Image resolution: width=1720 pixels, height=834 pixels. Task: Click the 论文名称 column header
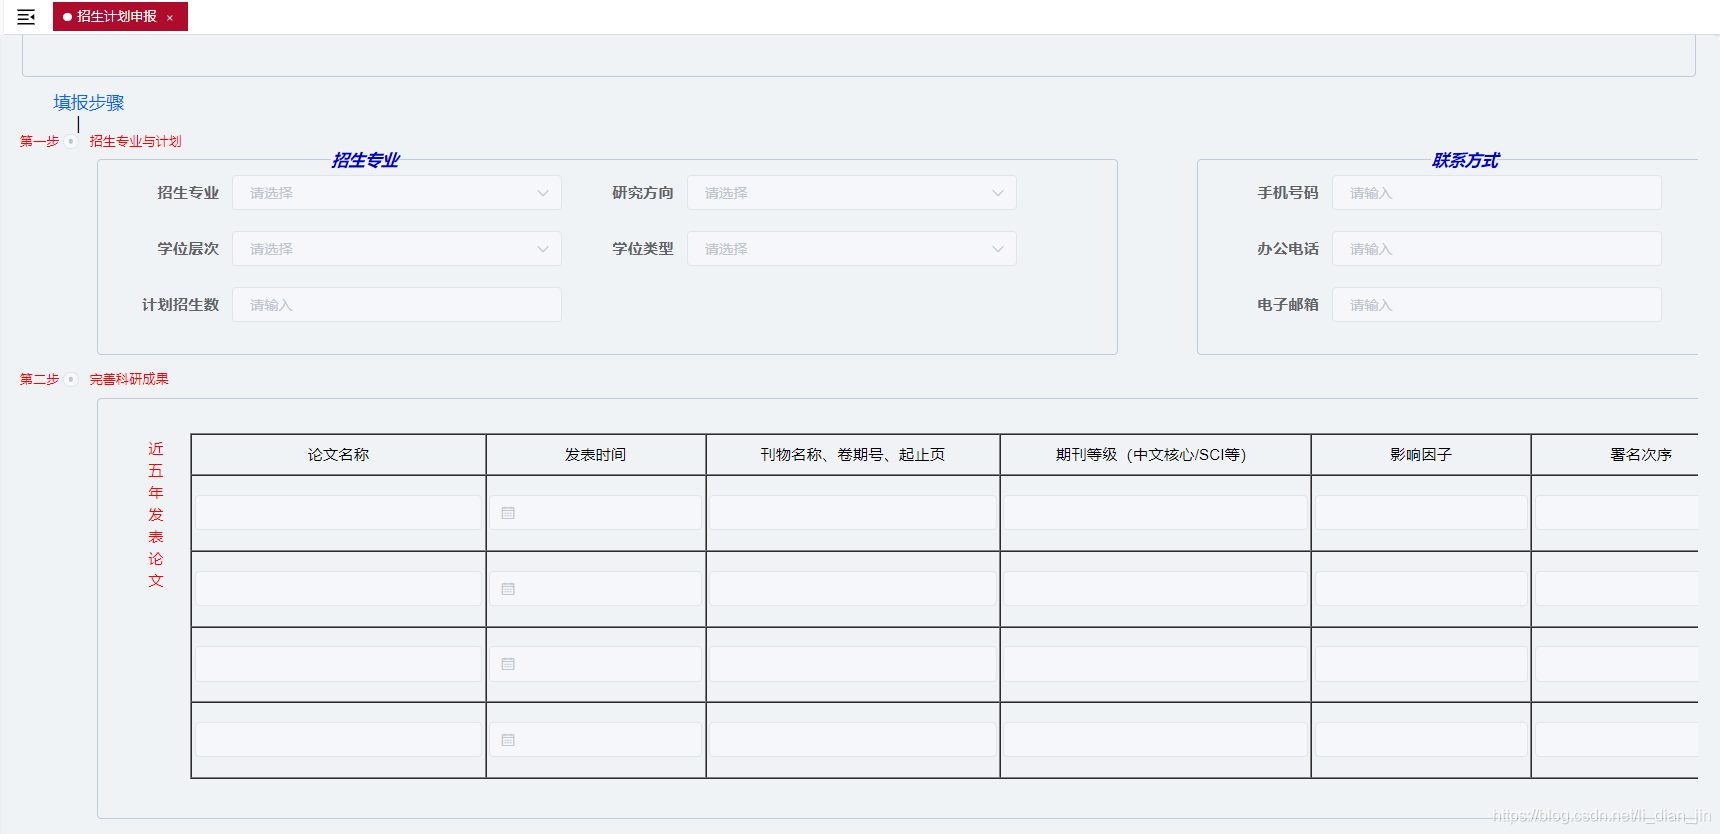tap(338, 454)
